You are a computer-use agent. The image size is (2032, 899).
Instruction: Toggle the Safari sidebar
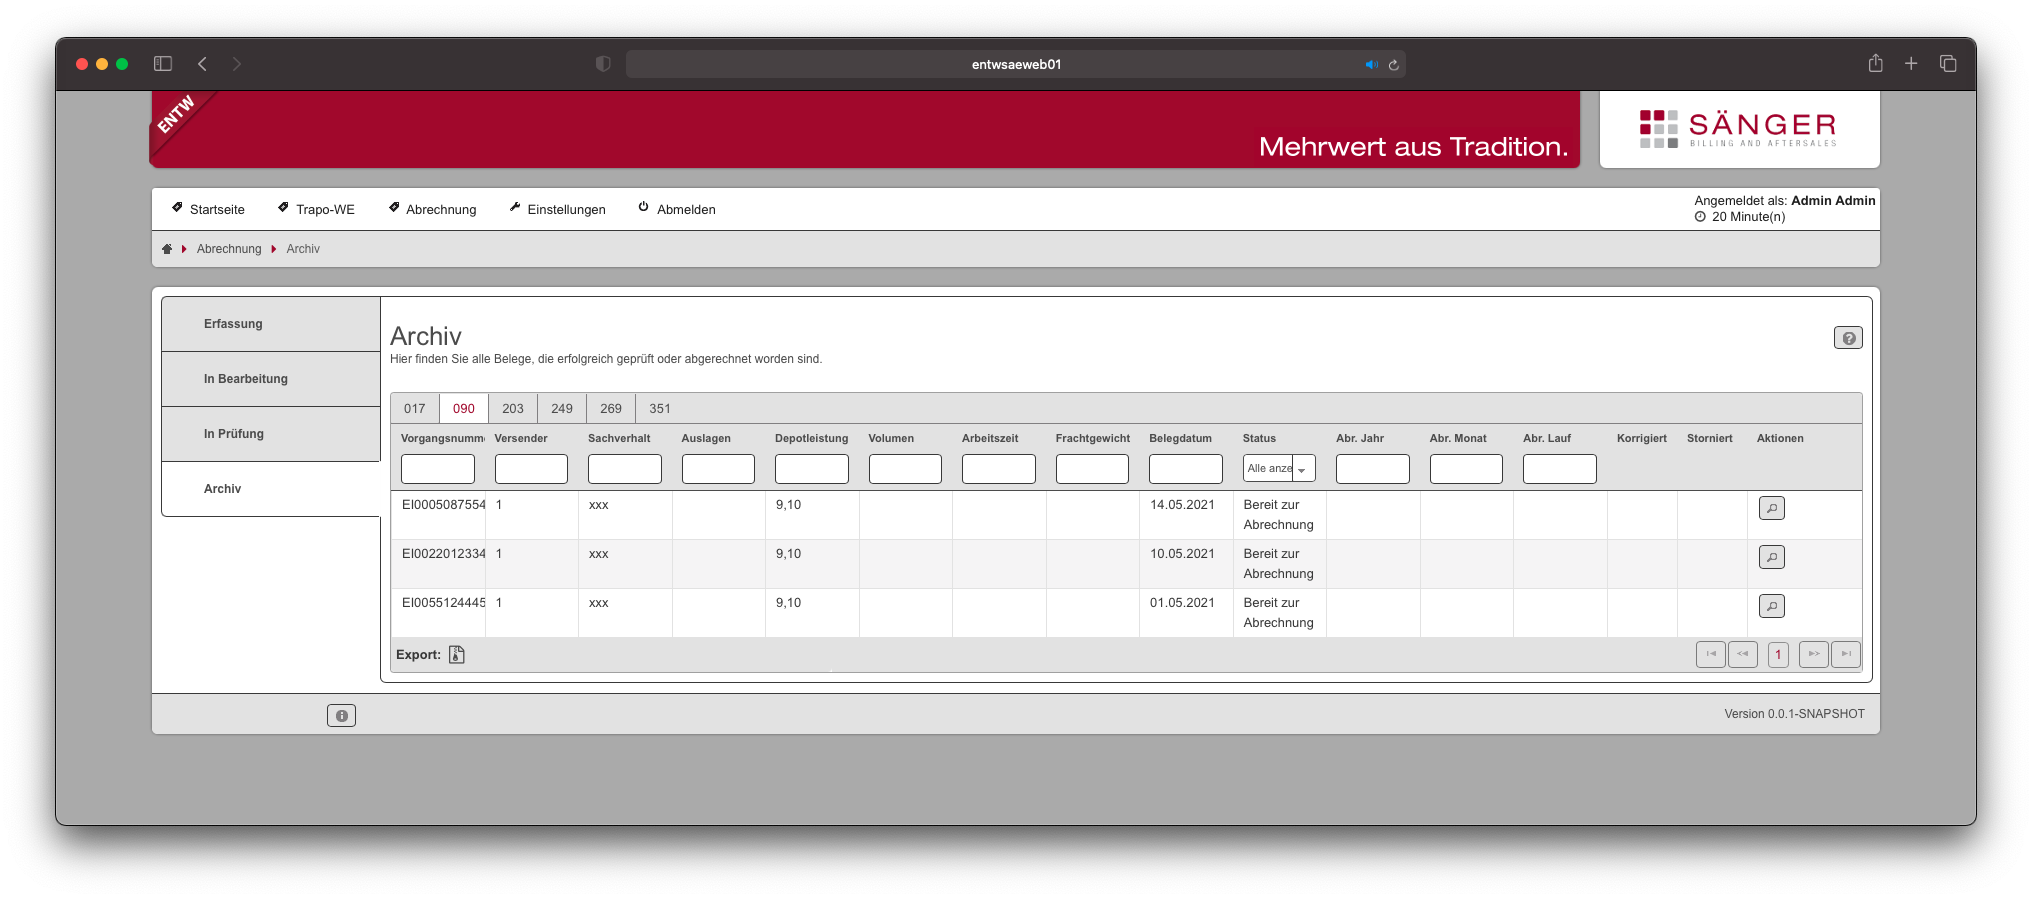click(x=163, y=64)
